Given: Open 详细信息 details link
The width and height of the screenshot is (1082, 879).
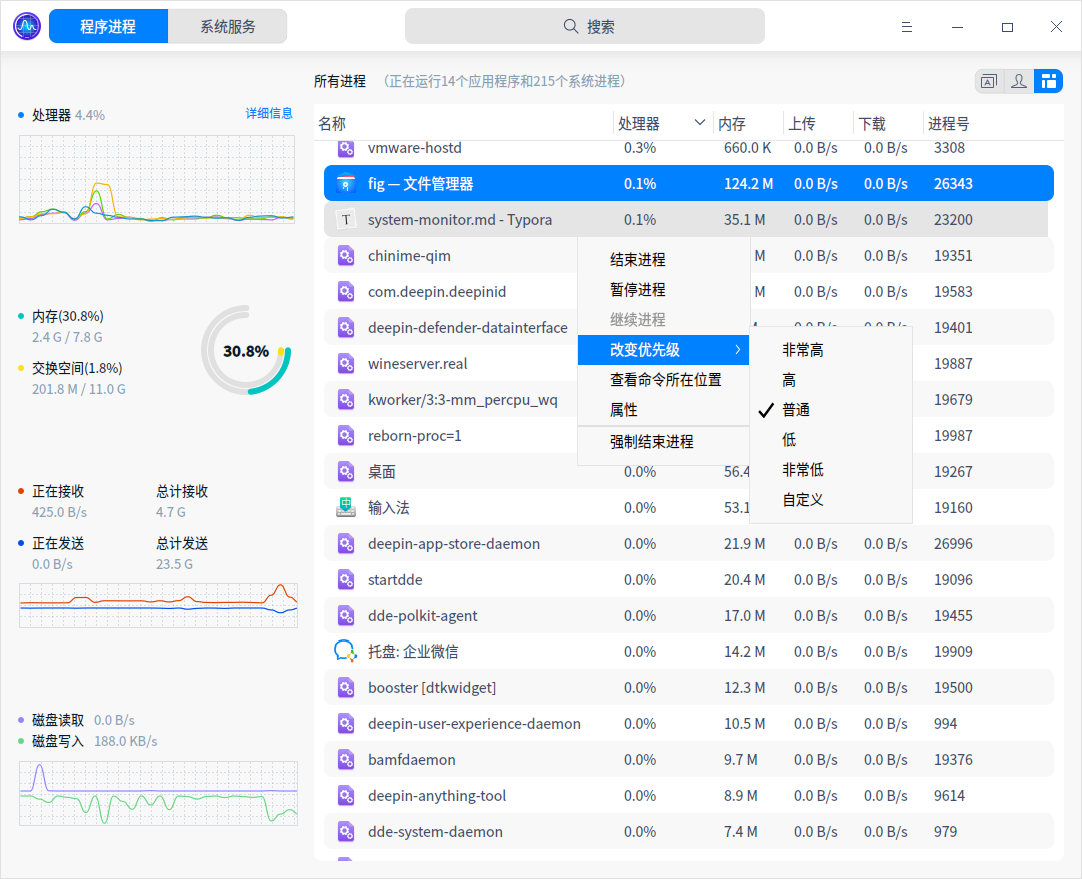Looking at the screenshot, I should pyautogui.click(x=269, y=113).
